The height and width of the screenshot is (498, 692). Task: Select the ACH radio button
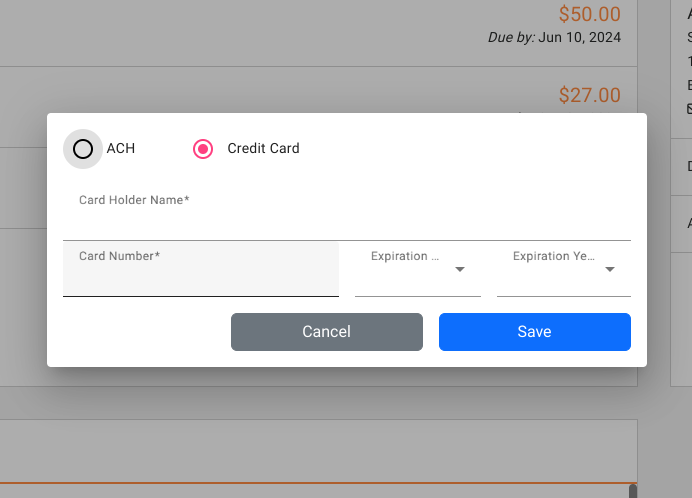(83, 149)
